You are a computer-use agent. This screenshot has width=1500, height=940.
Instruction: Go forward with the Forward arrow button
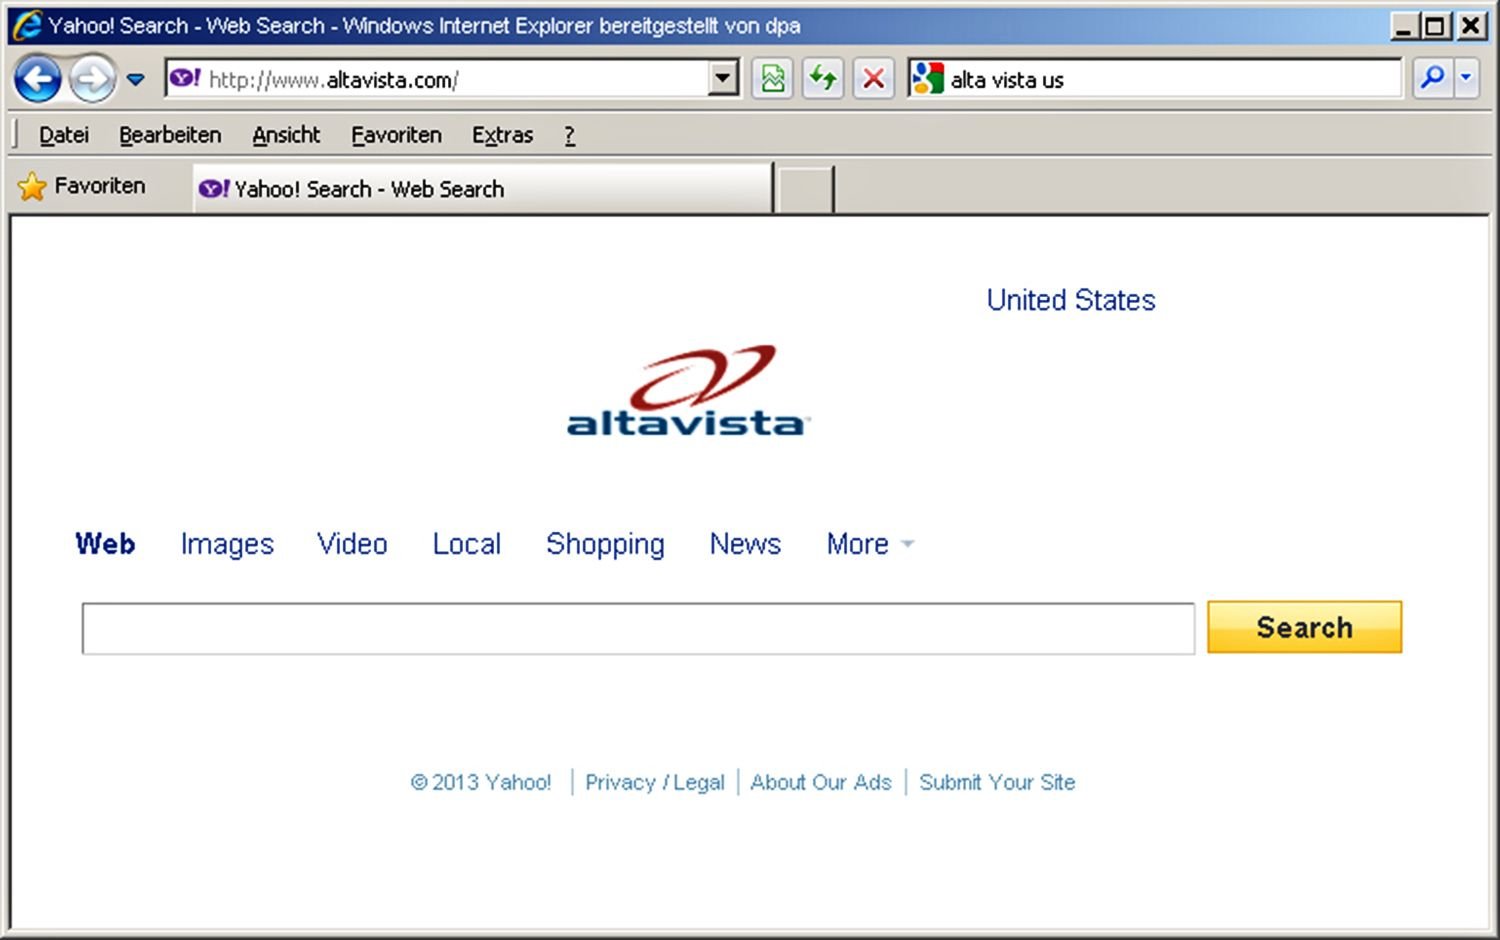(x=92, y=79)
